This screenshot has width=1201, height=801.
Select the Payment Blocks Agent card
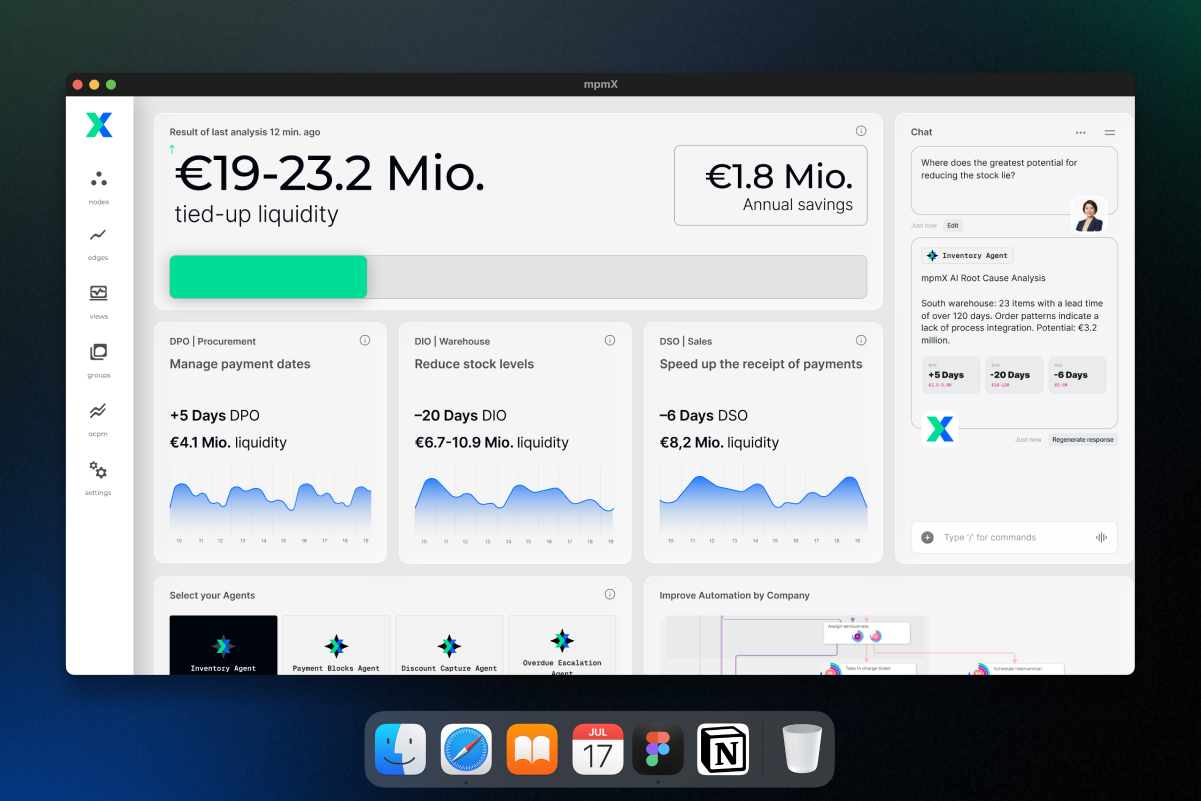[336, 645]
